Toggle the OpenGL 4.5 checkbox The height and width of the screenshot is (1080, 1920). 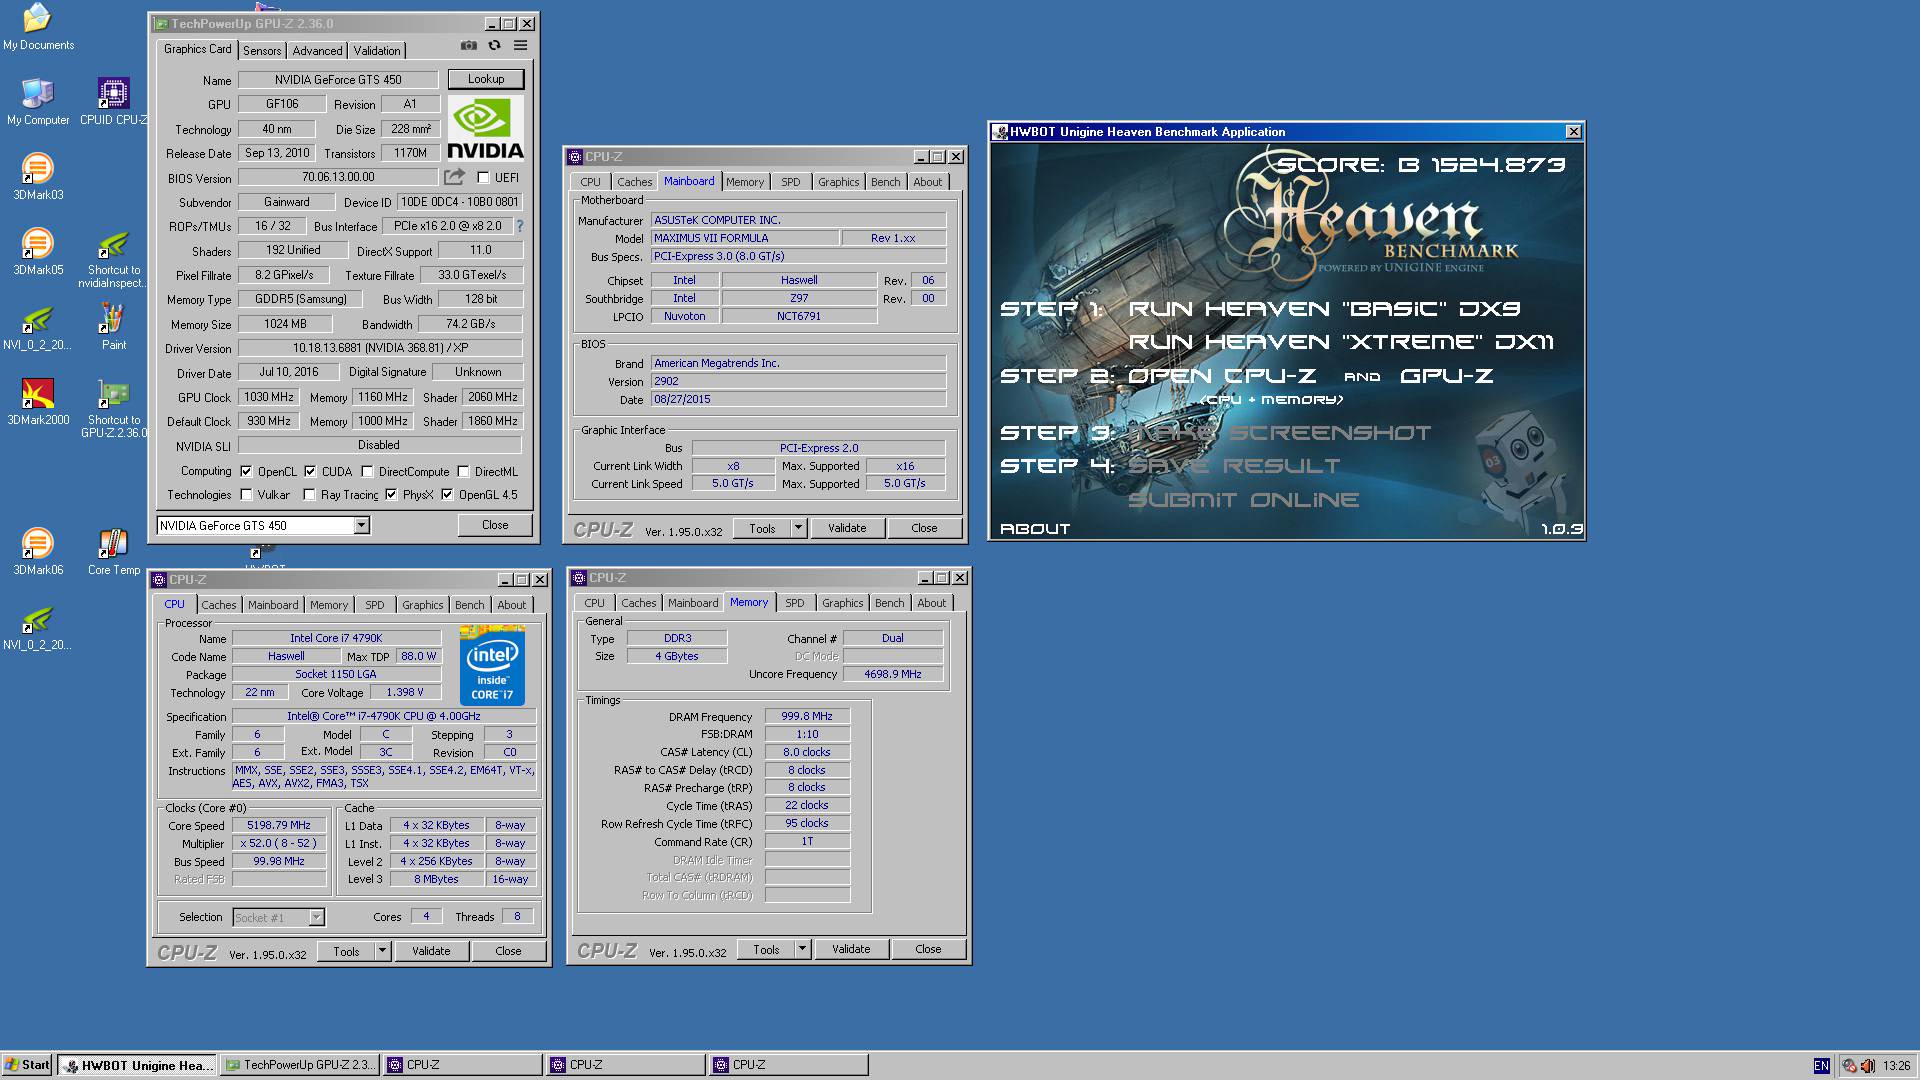(447, 495)
